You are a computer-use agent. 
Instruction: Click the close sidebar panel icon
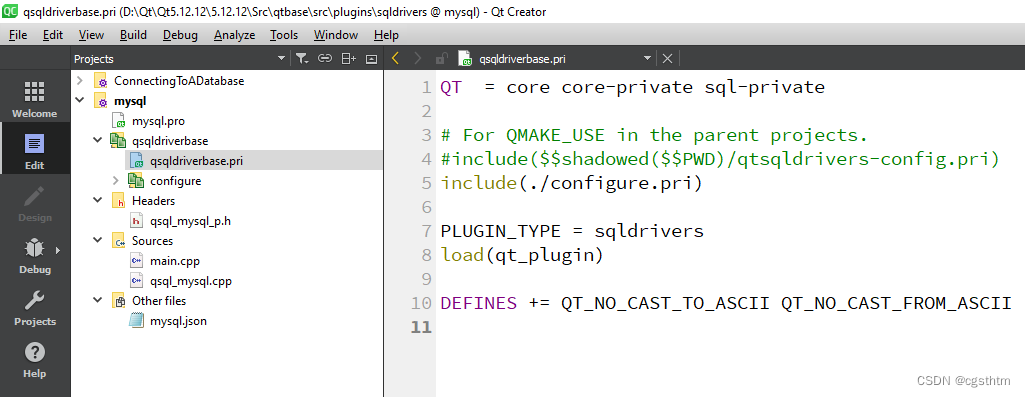(x=371, y=59)
